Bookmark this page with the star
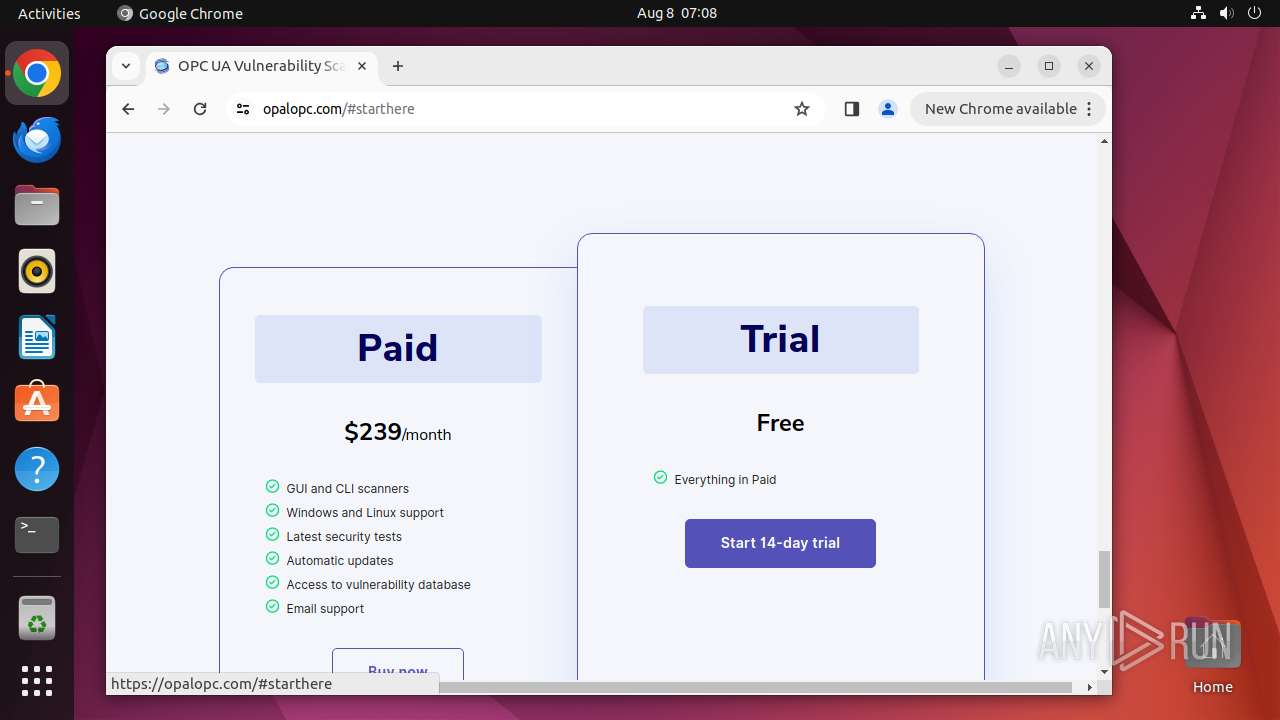This screenshot has height=720, width=1280. 802,109
